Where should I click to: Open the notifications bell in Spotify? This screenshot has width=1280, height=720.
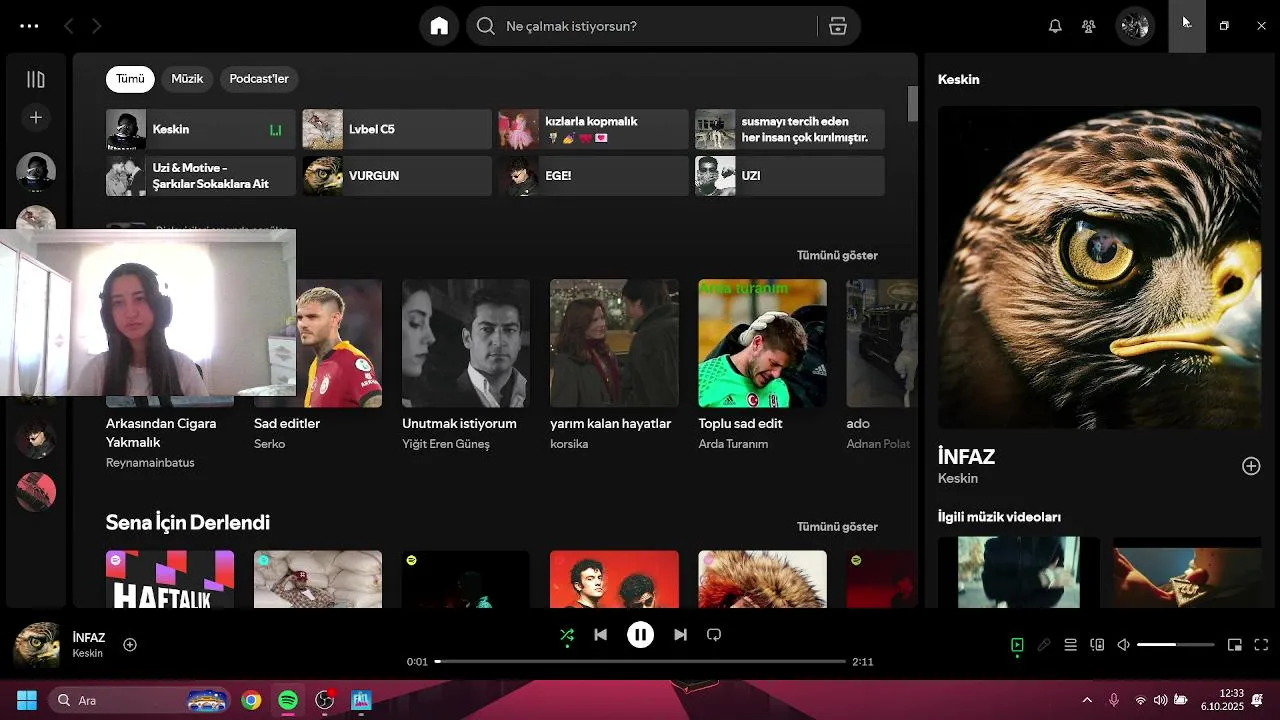(x=1055, y=26)
